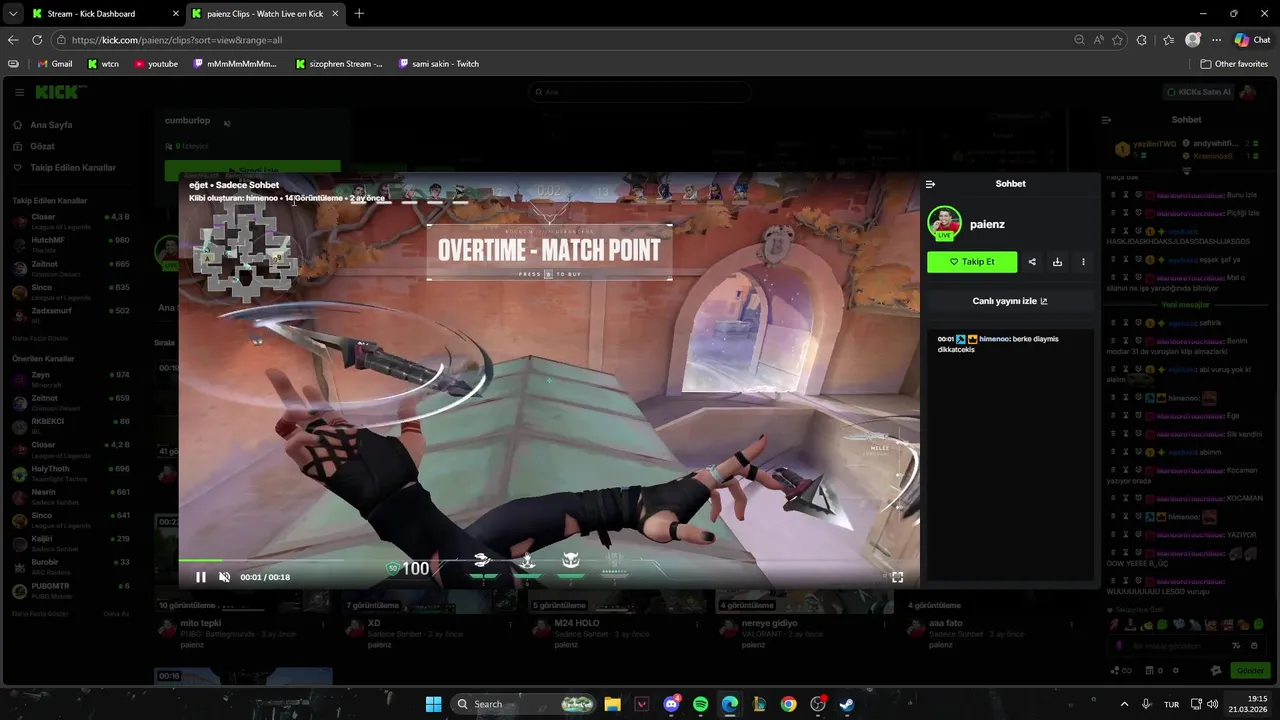Click the taskbar Search box
Image resolution: width=1280 pixels, height=720 pixels.
pyautogui.click(x=523, y=704)
